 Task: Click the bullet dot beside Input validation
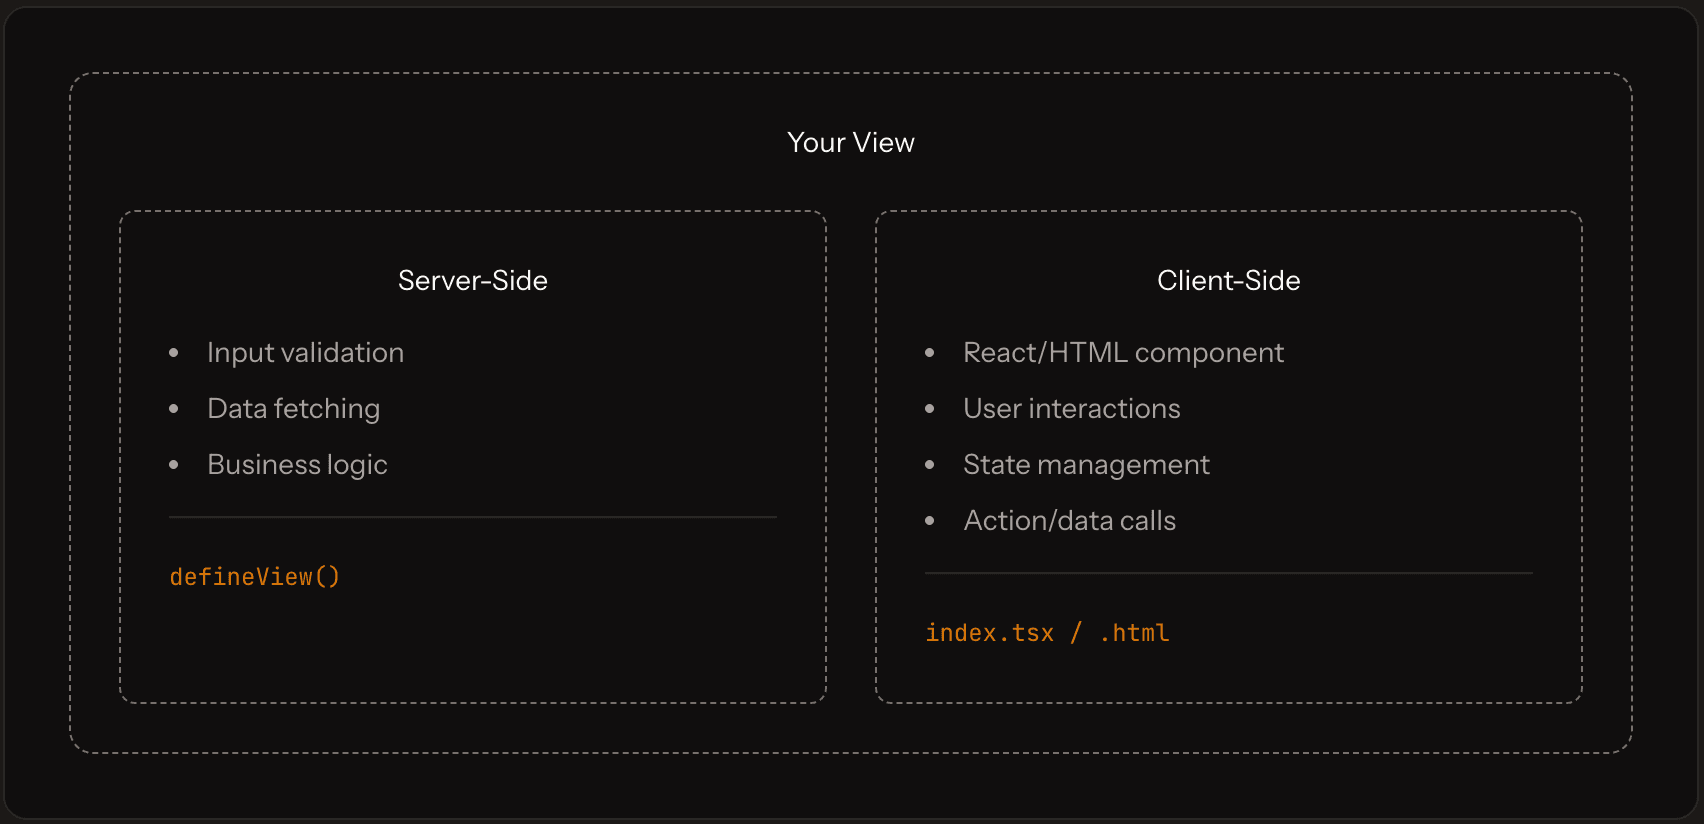click(174, 353)
